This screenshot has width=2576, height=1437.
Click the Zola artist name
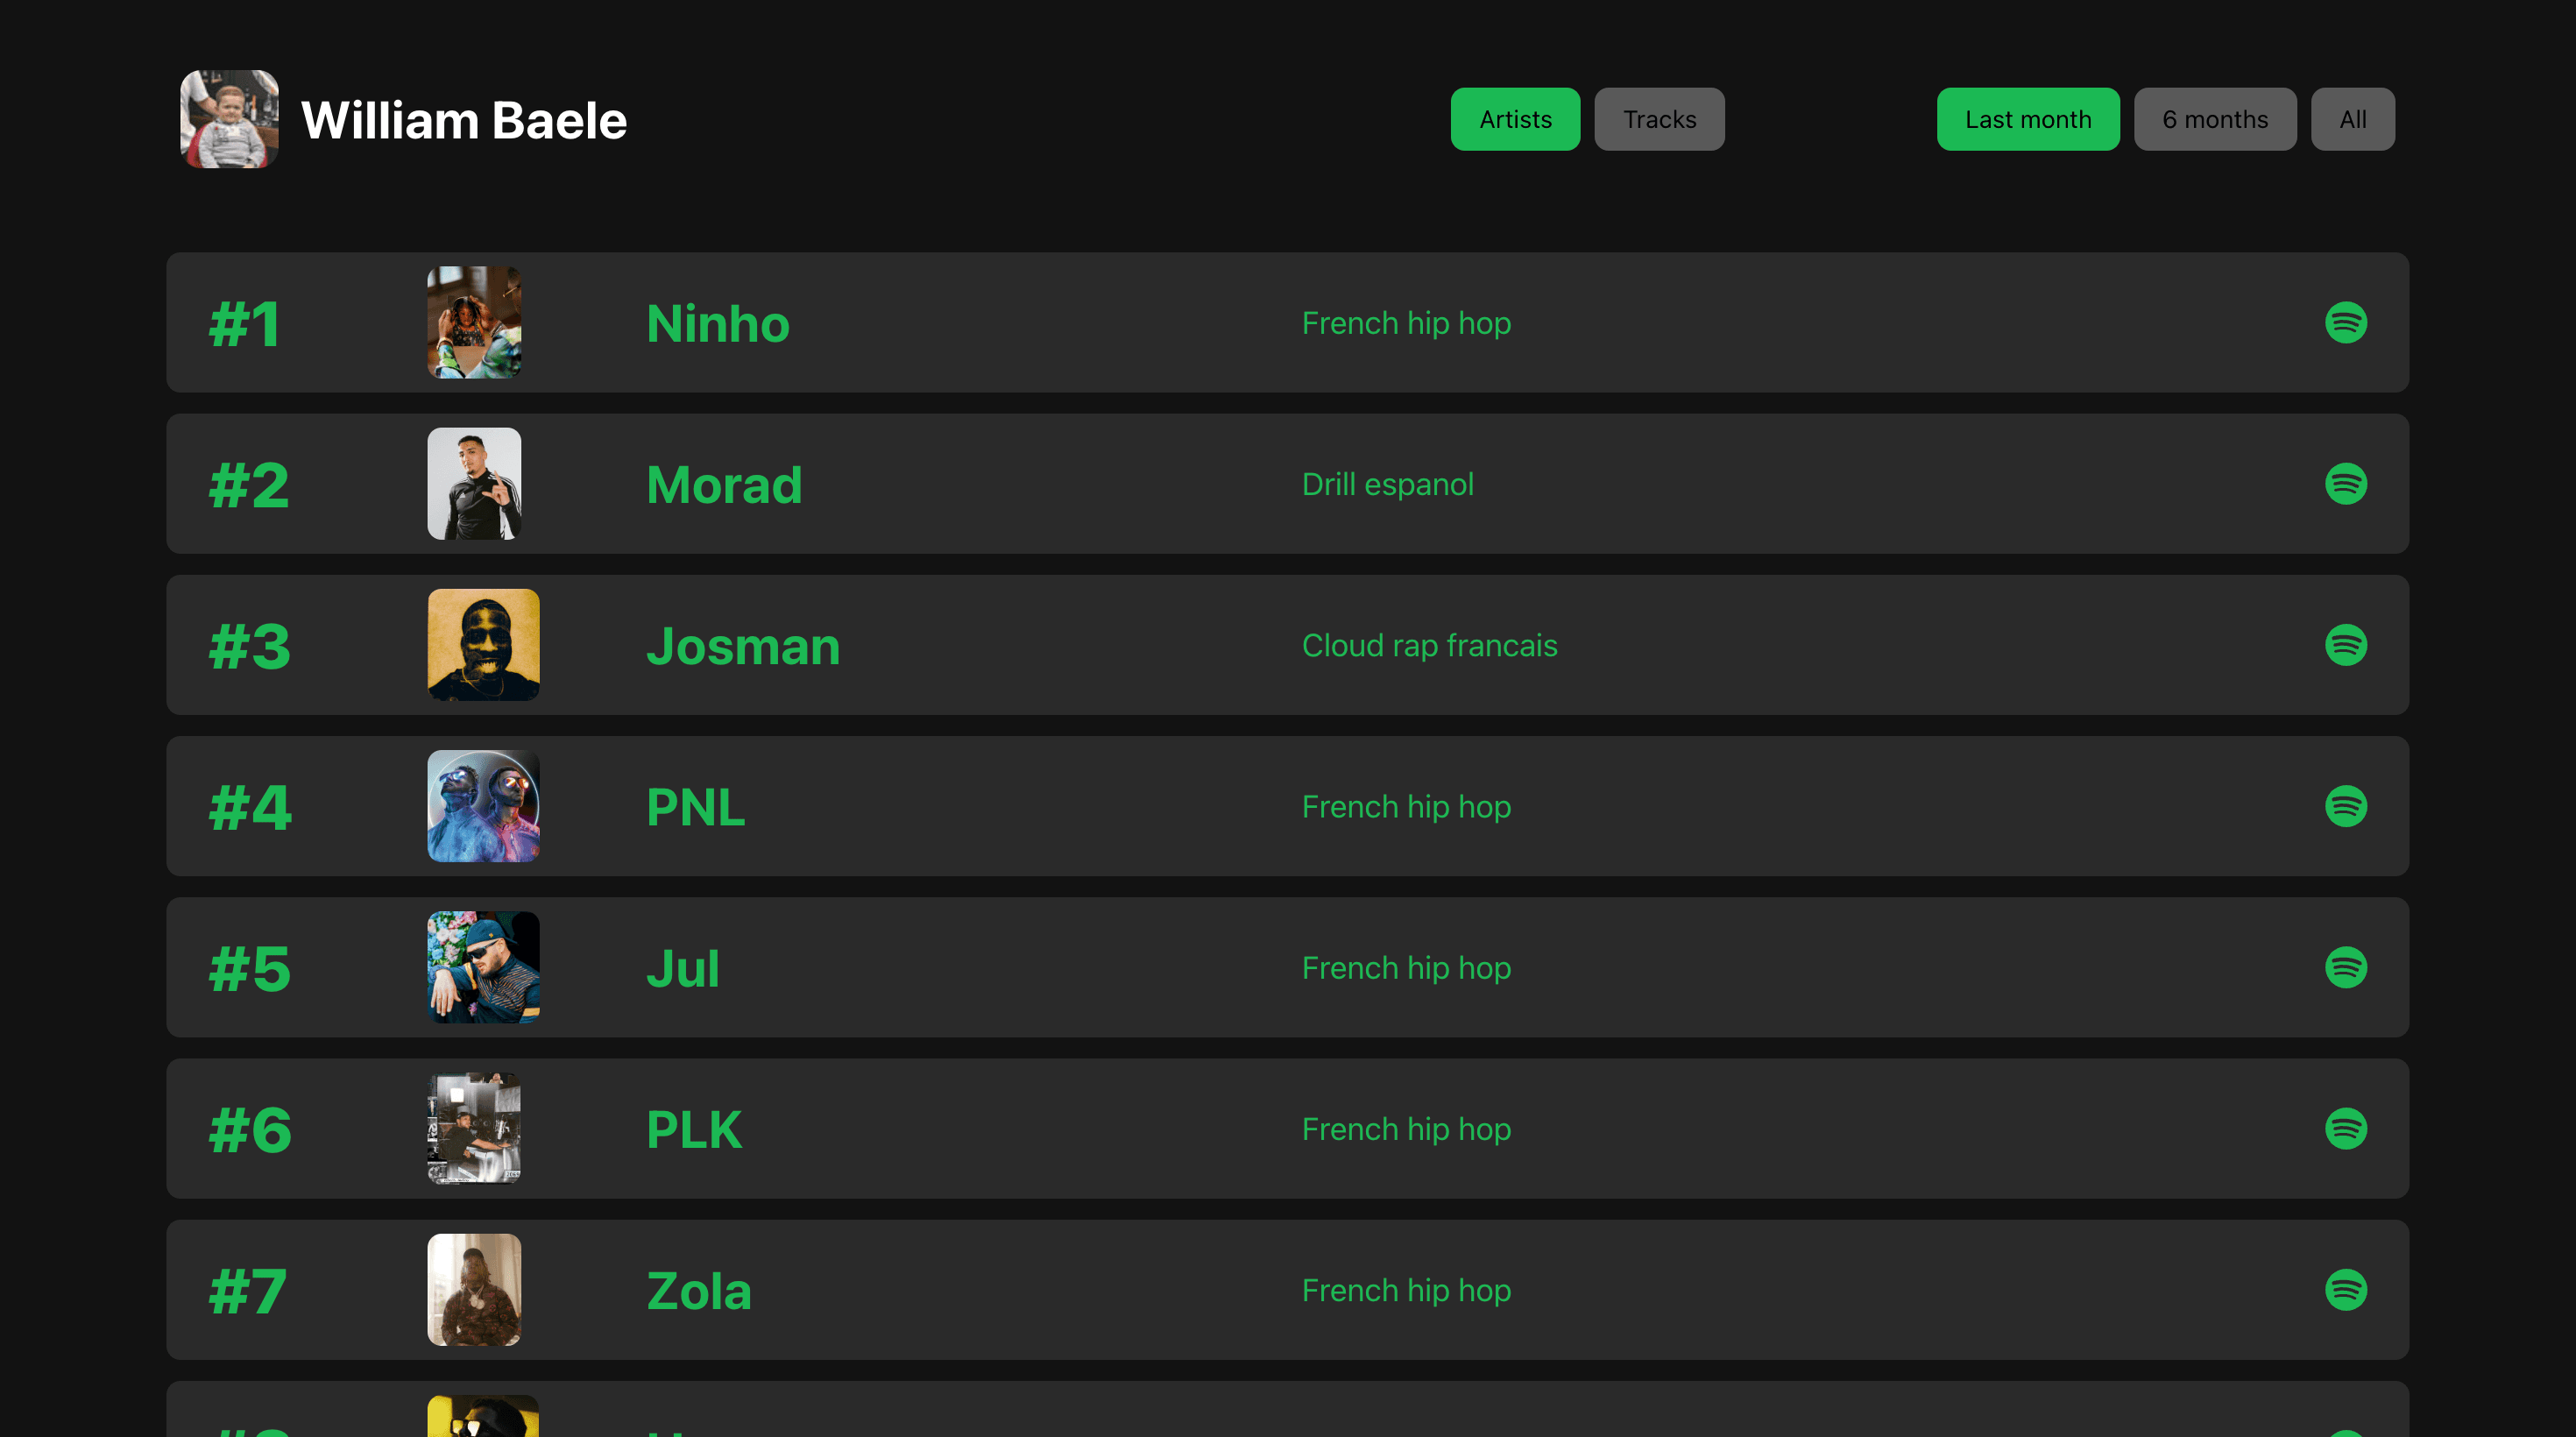point(698,1291)
